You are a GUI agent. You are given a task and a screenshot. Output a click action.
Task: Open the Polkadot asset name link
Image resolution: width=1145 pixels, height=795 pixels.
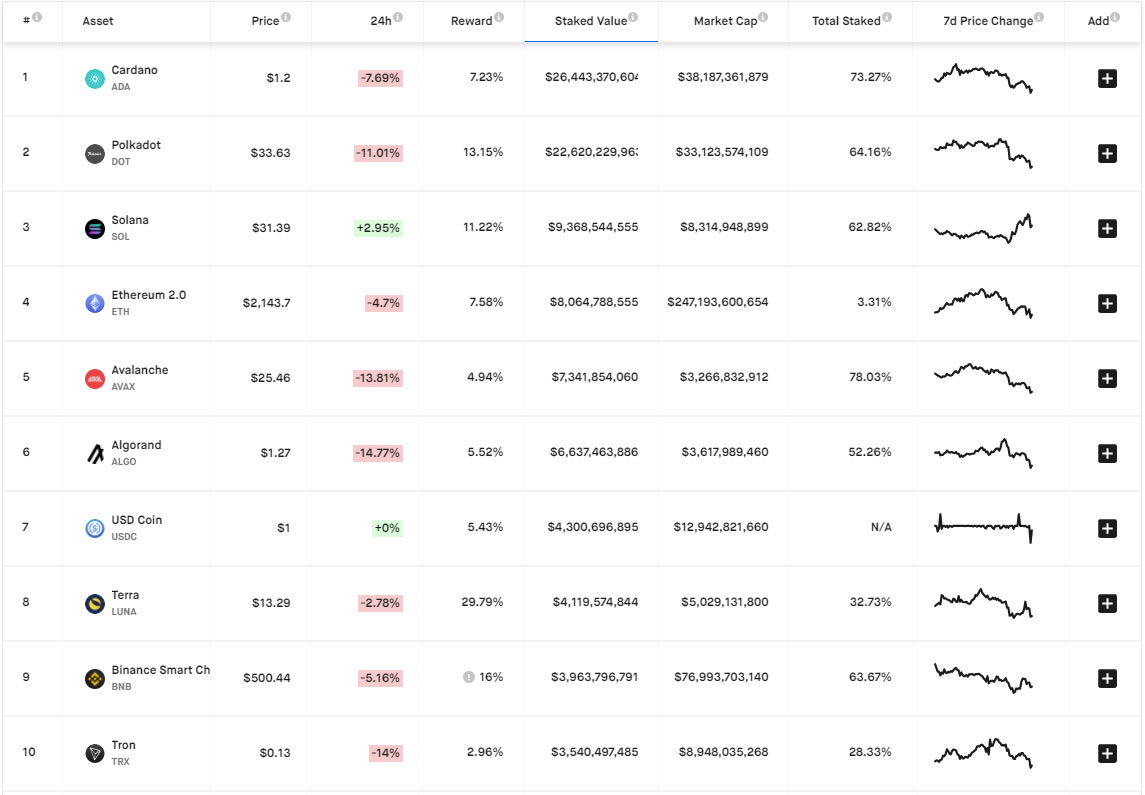pos(136,145)
